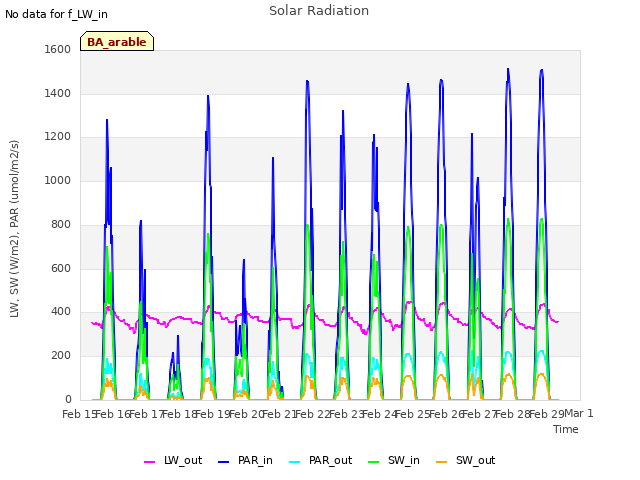The height and width of the screenshot is (480, 640).
Task: Click the LW_out magenta legend swatch
Action: pyautogui.click(x=149, y=462)
